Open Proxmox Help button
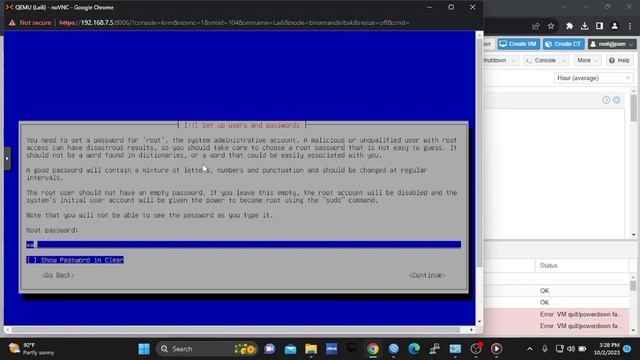This screenshot has width=640, height=360. click(619, 60)
